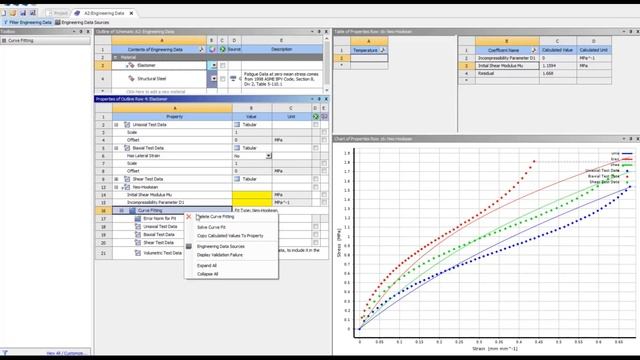Viewport: 640px width, 360px height.
Task: Click the green refresh column C header icon
Action: pyautogui.click(x=222, y=49)
